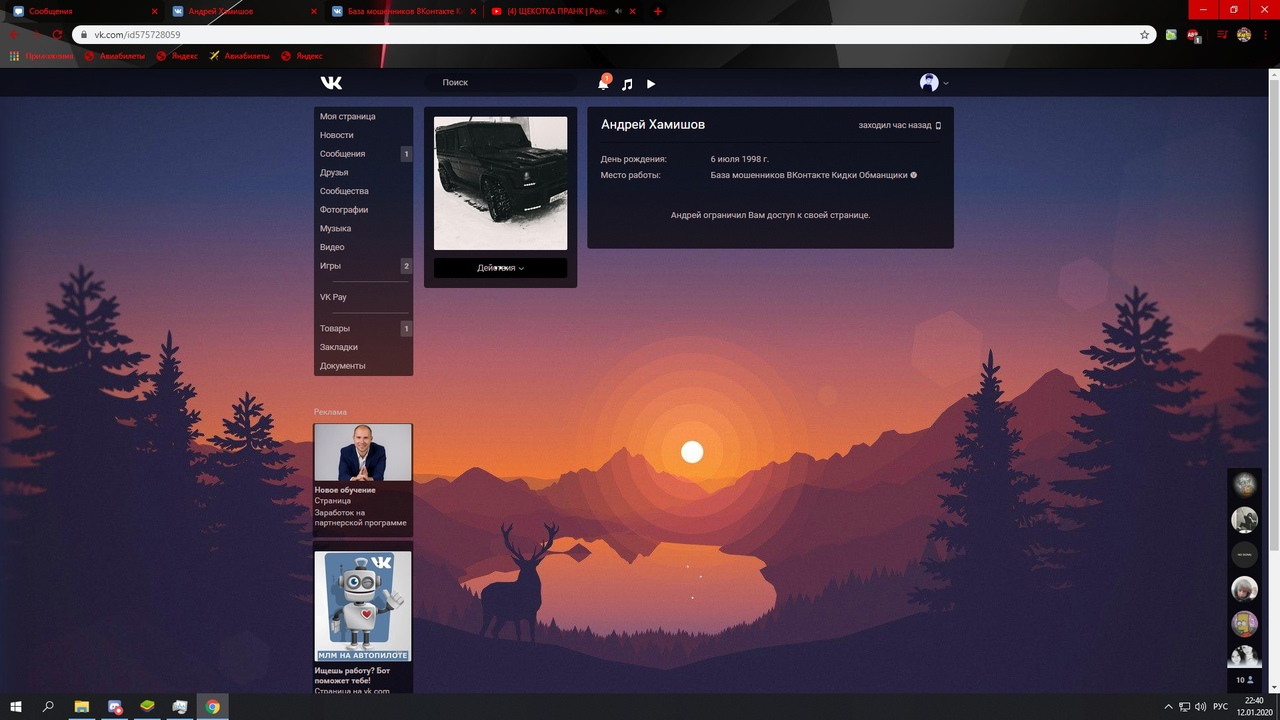This screenshot has width=1280, height=720.
Task: Mute the YouTube tab's speaker icon
Action: (619, 11)
